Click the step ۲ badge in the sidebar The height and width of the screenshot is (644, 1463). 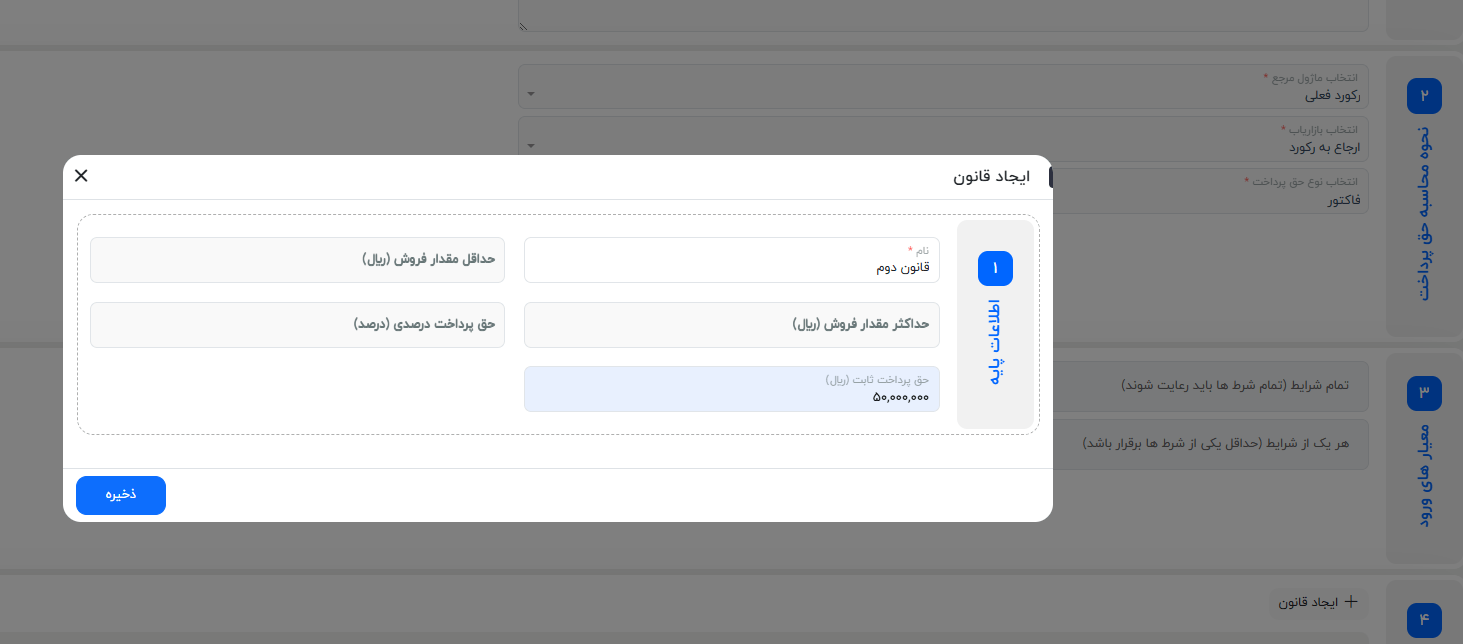coord(1423,95)
